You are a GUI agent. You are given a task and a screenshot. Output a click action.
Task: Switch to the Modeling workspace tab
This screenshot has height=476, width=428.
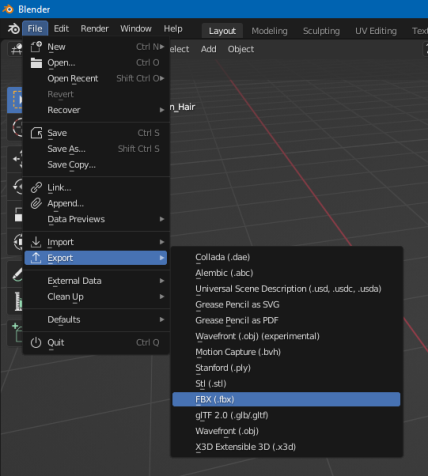(x=269, y=31)
